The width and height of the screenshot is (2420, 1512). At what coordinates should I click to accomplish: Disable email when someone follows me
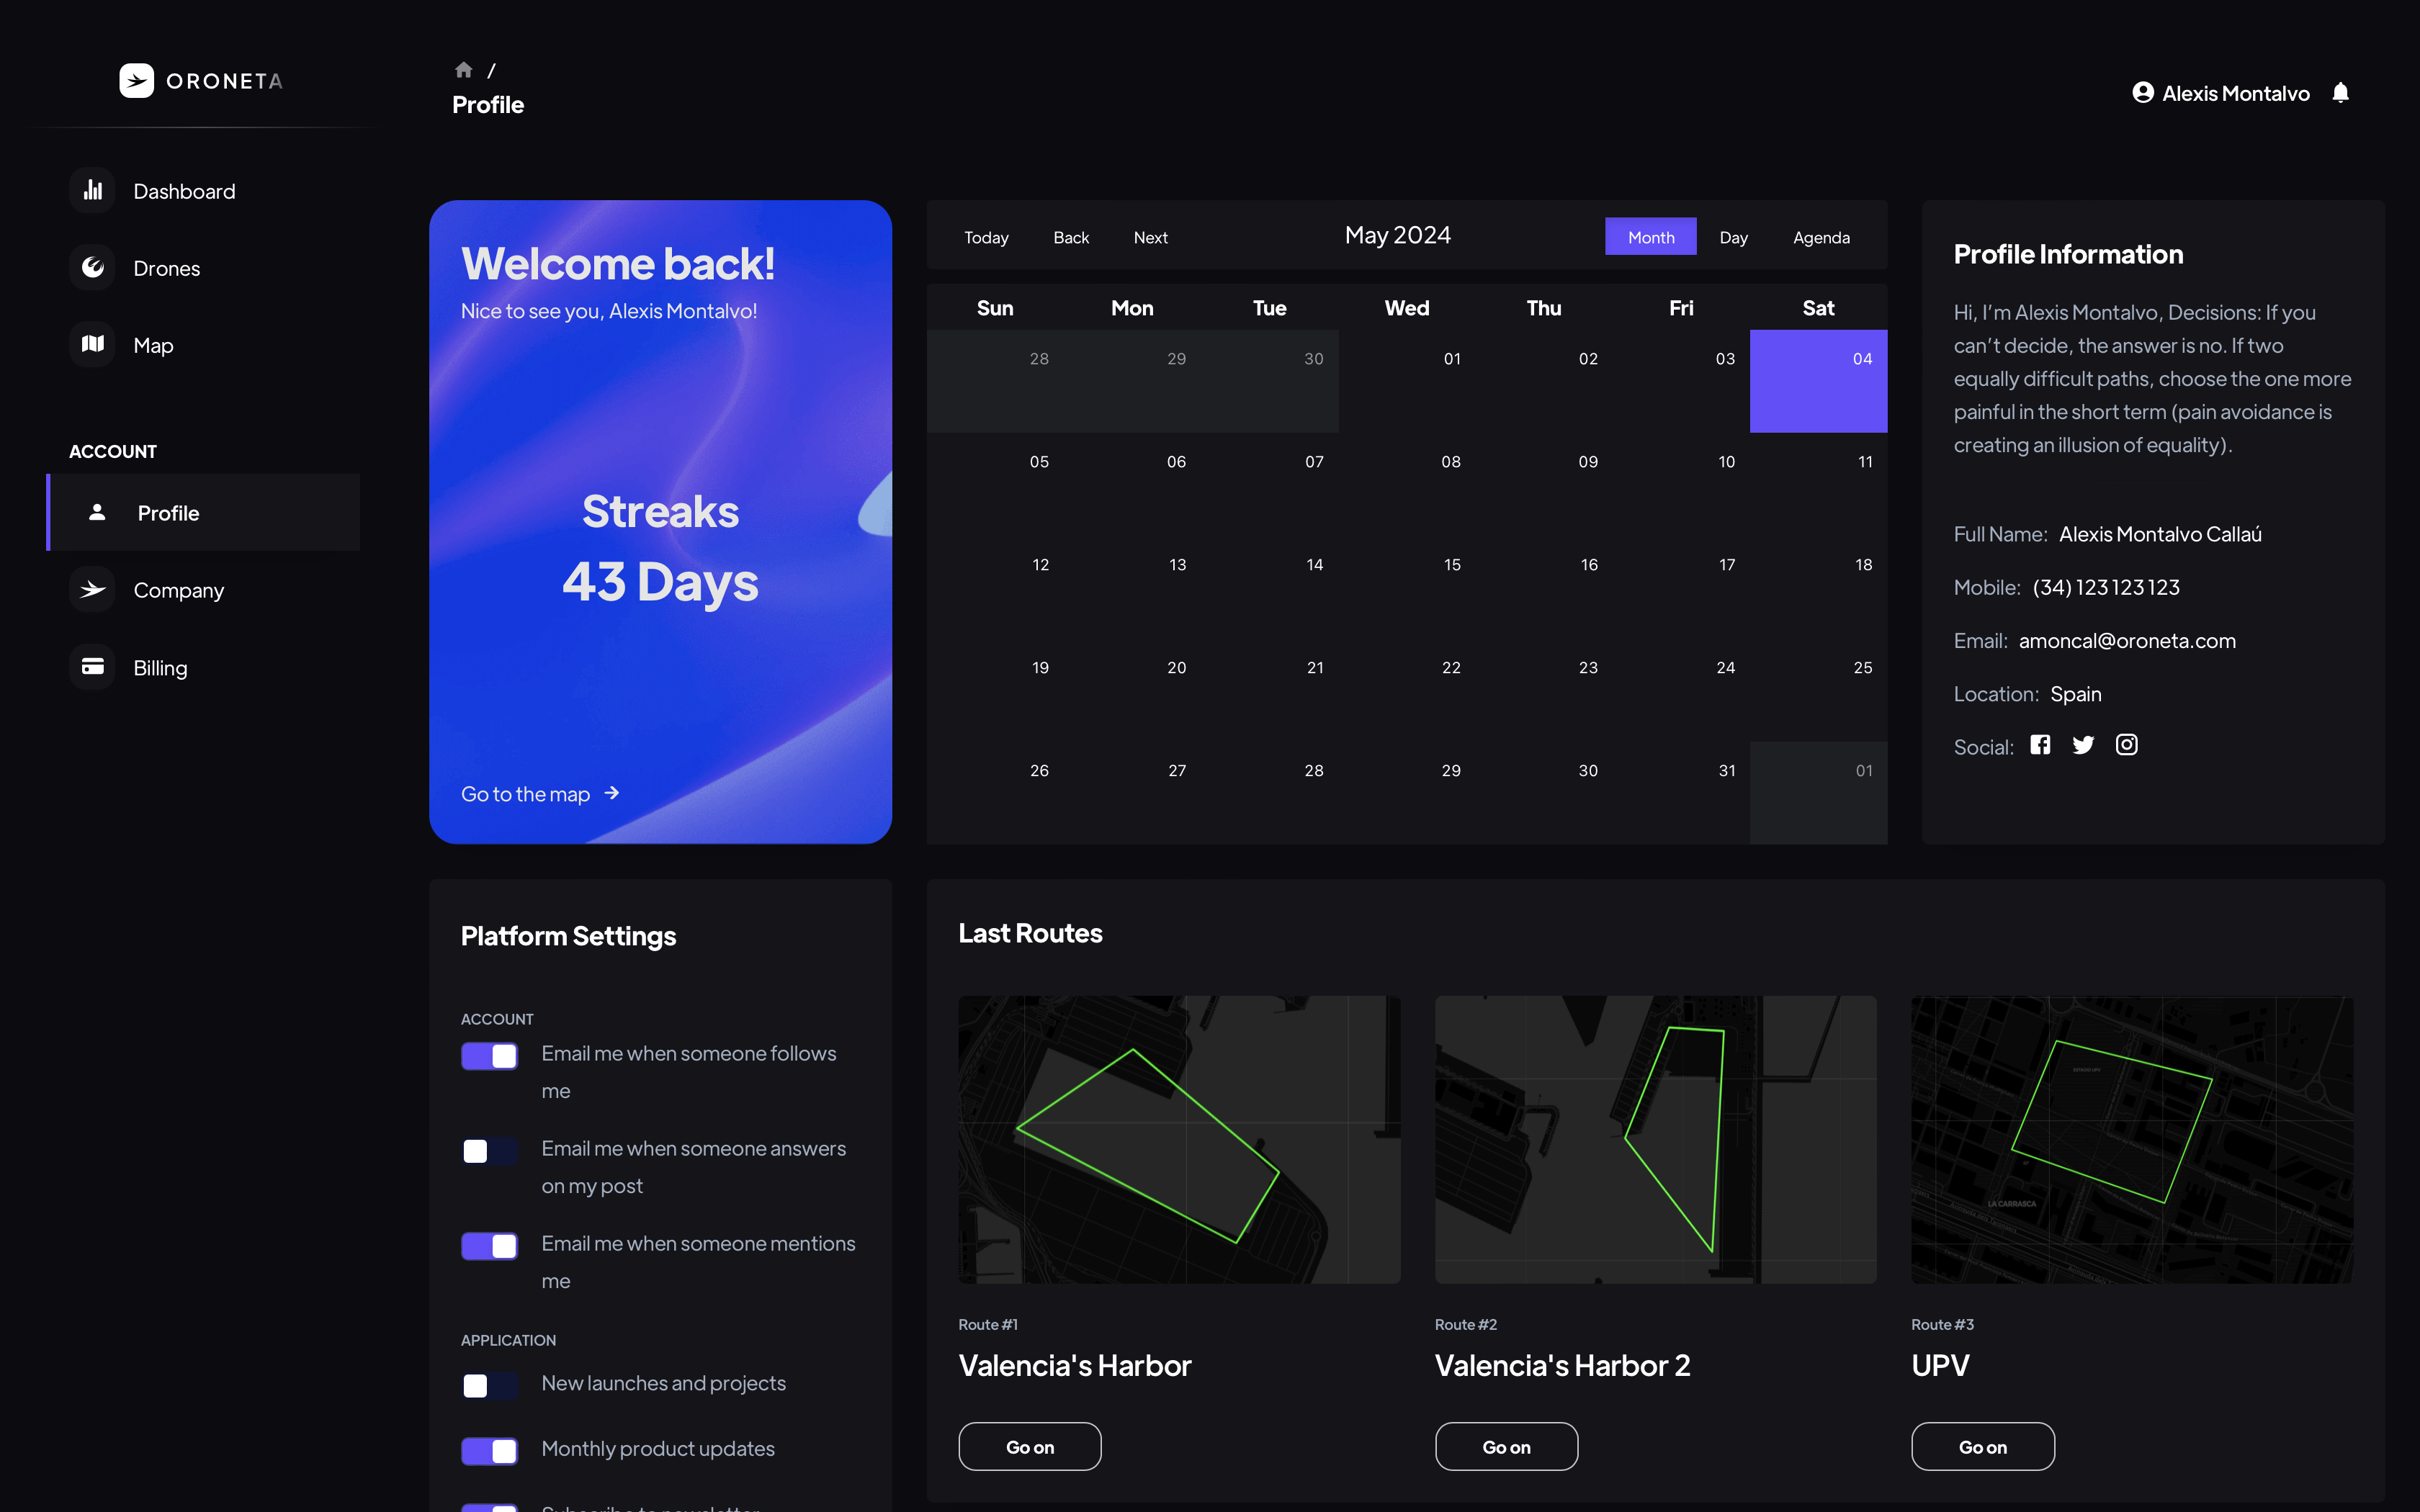(x=489, y=1056)
